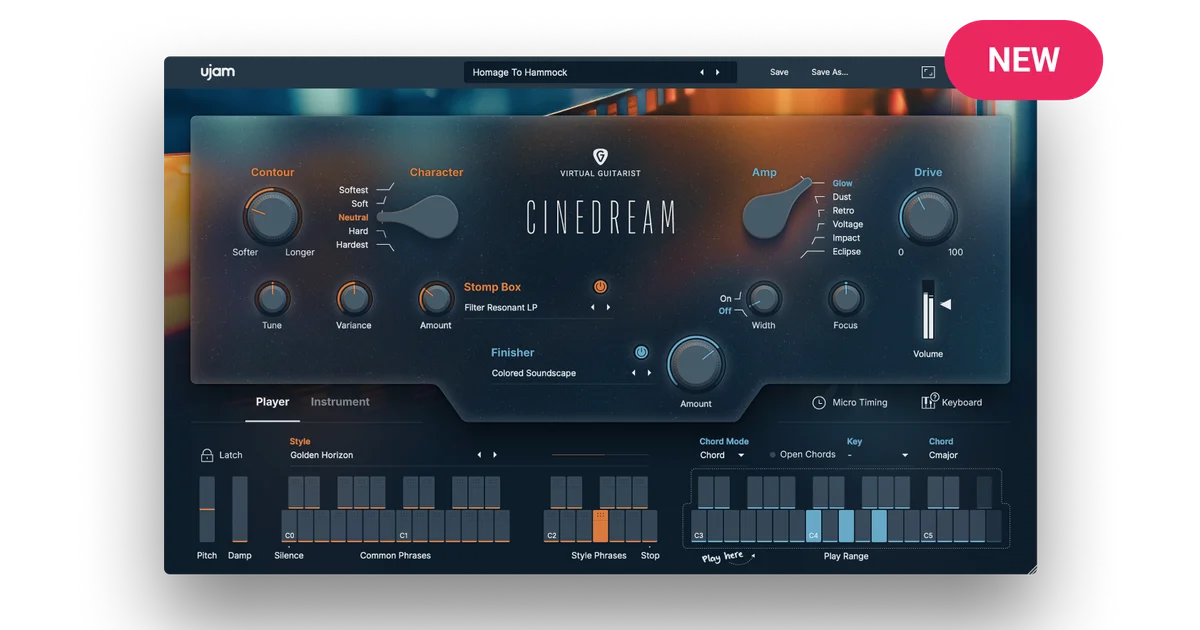Click the C4 key in Play Range
Screen dimensions: 1200x630
tap(813, 527)
